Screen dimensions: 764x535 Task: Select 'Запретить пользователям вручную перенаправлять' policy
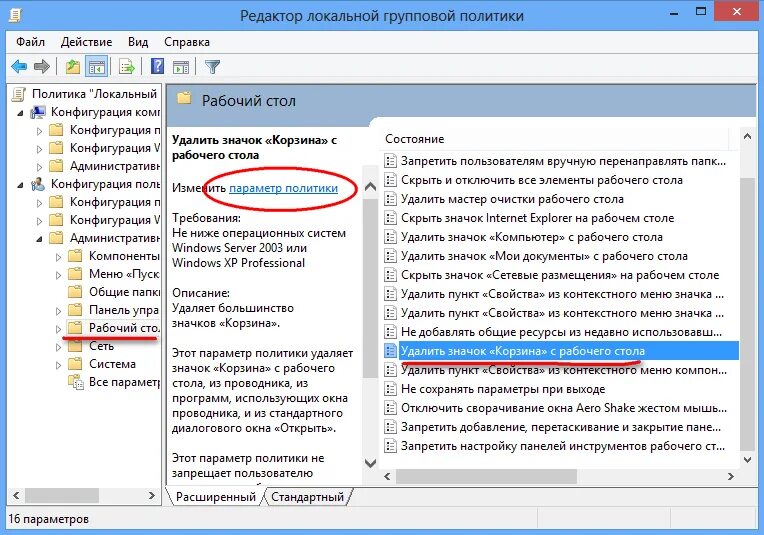[x=563, y=161]
